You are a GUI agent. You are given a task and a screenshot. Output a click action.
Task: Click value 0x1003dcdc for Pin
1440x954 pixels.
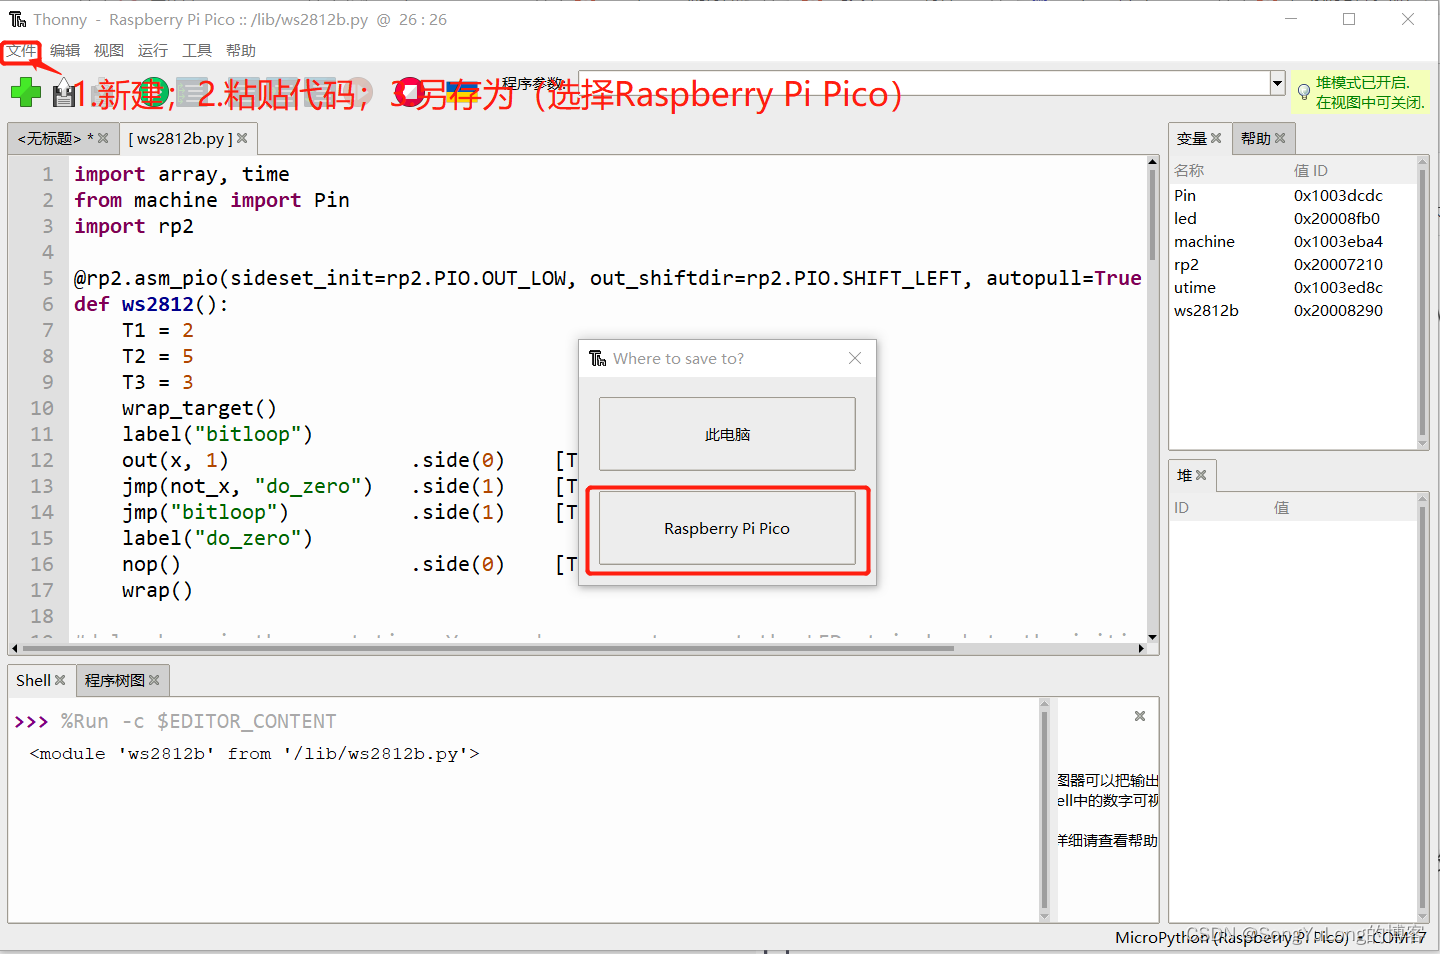pos(1338,195)
